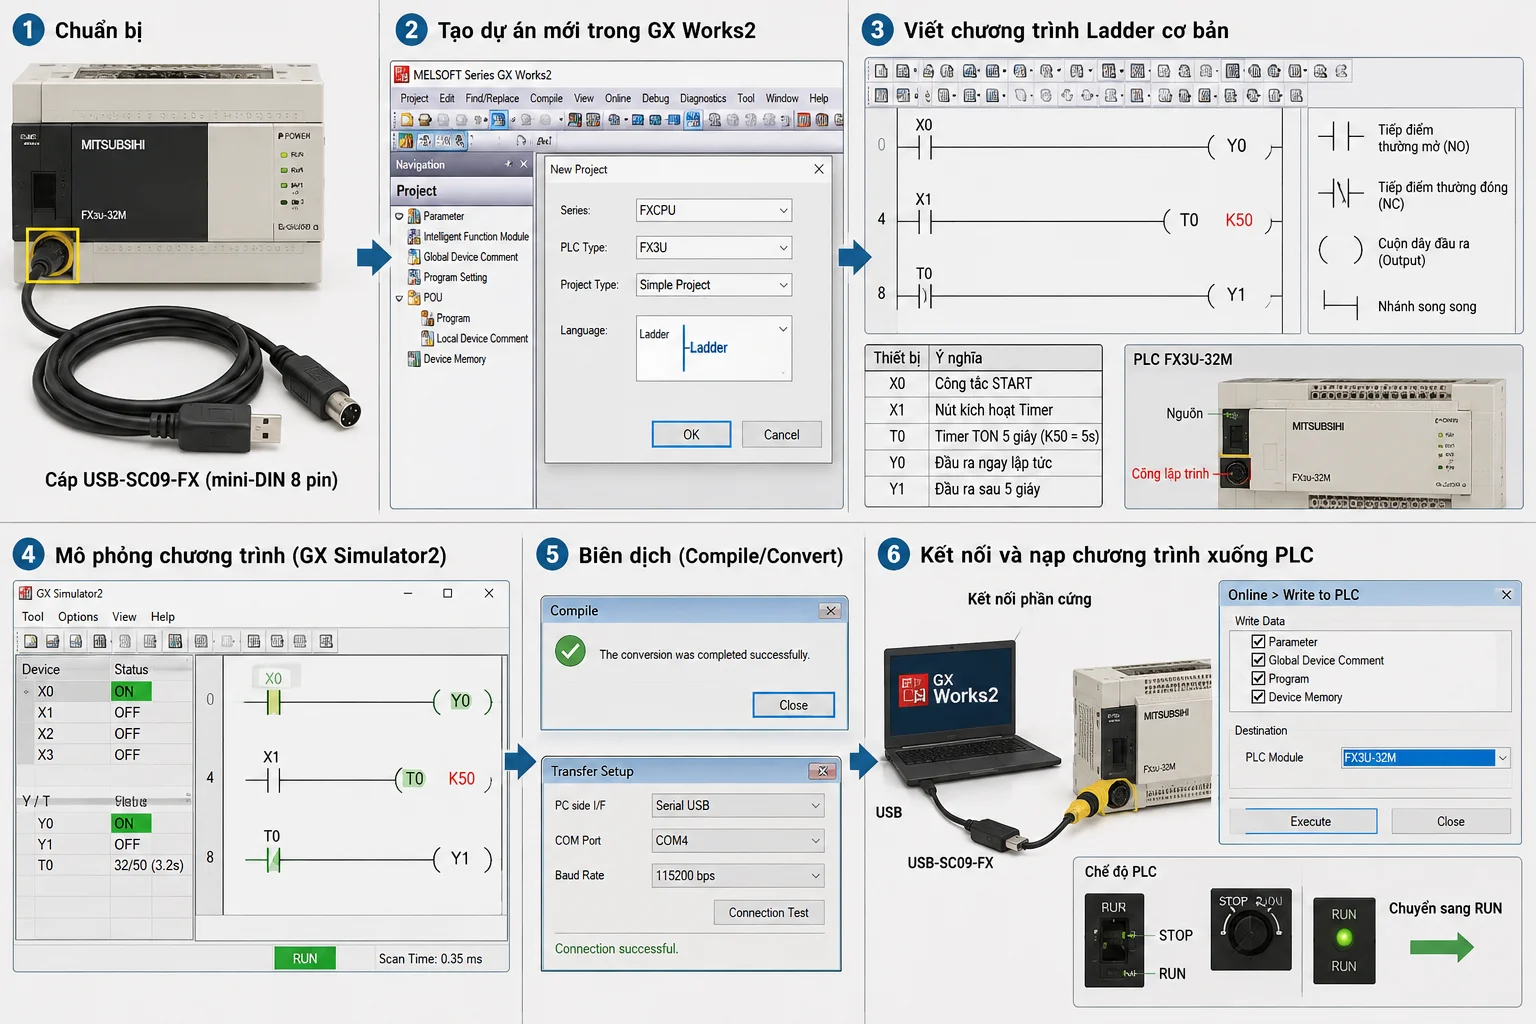Click the T0 value 32/50 (3.2s)
Screen dimensions: 1536x1024
click(x=149, y=865)
